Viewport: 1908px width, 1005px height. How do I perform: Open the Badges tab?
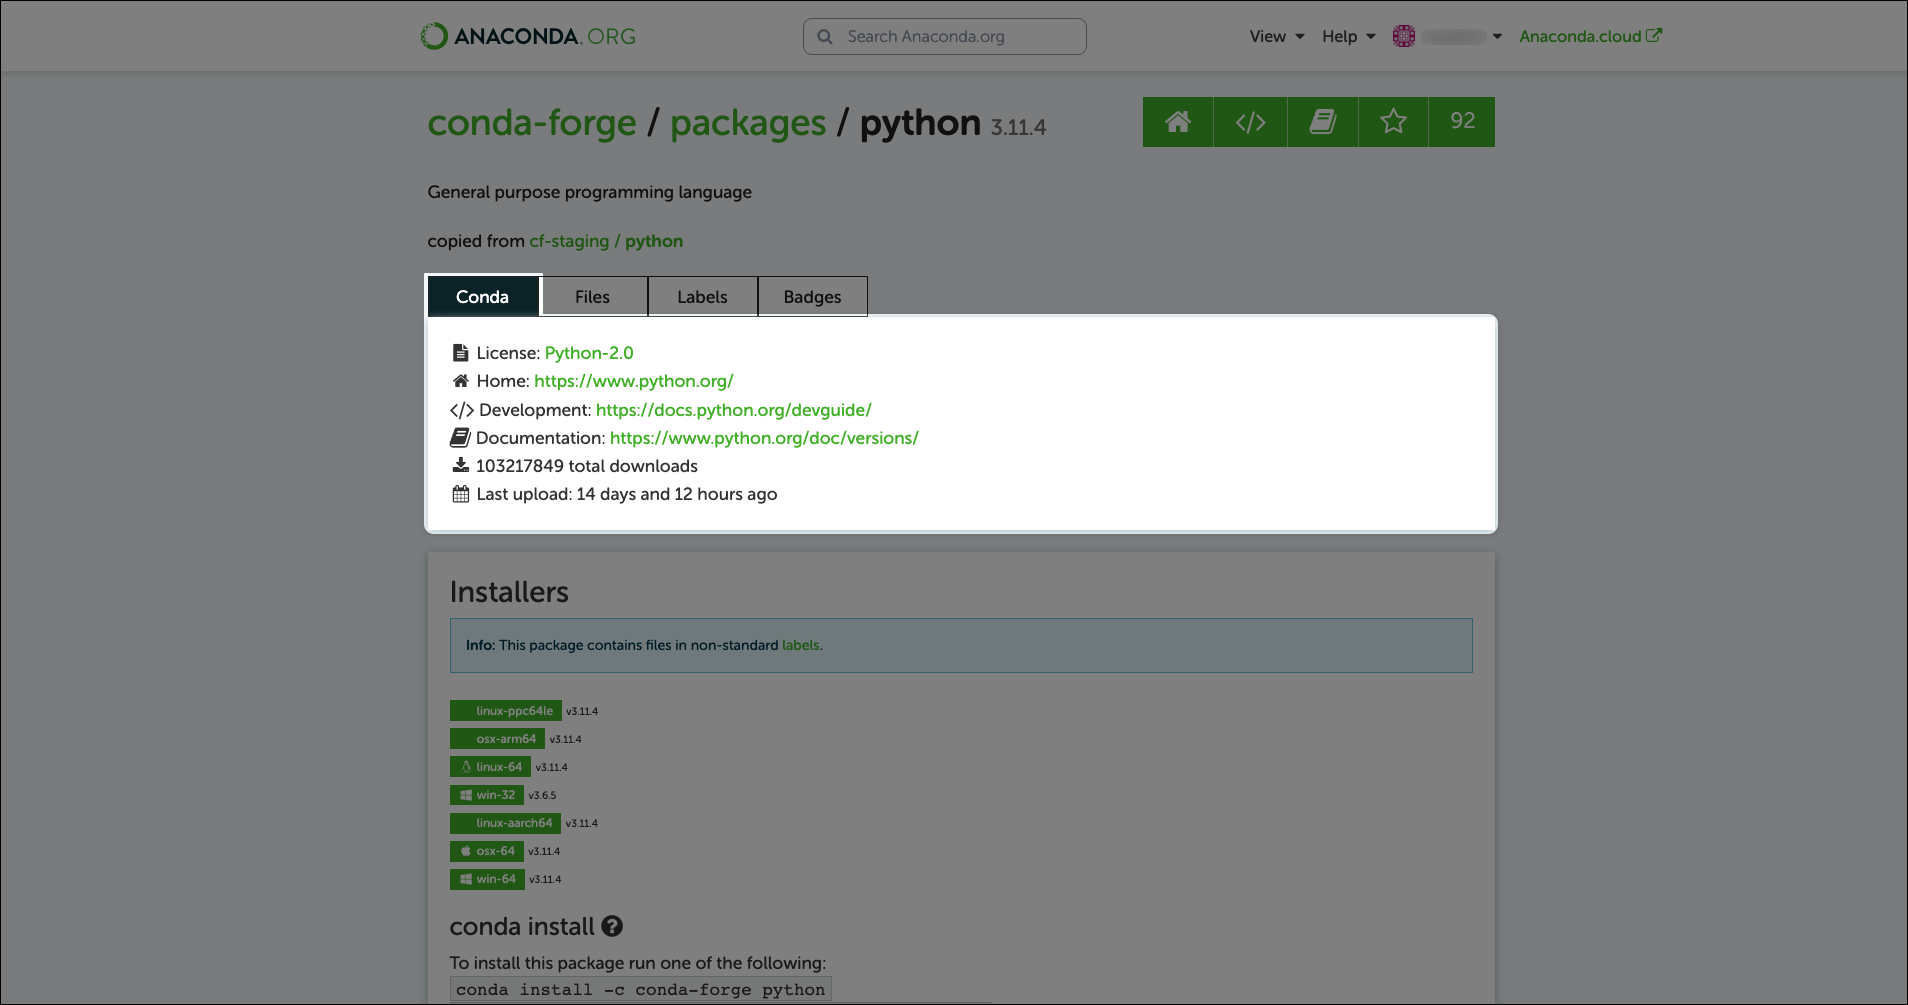click(x=813, y=297)
